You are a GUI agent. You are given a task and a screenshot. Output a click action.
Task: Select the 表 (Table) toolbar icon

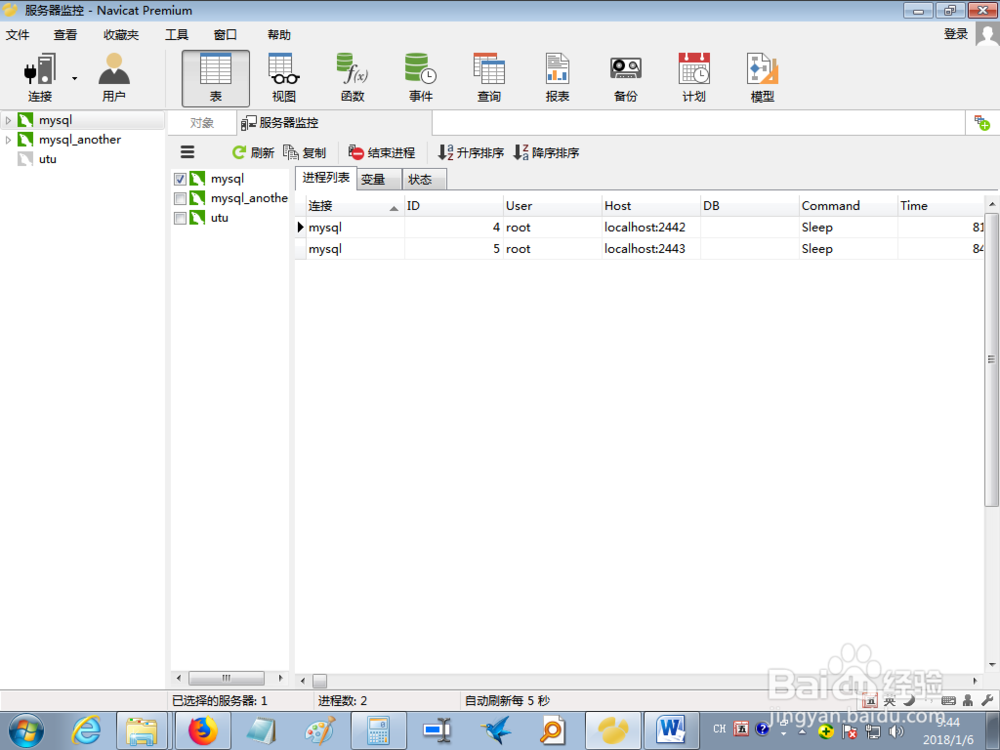click(x=216, y=78)
